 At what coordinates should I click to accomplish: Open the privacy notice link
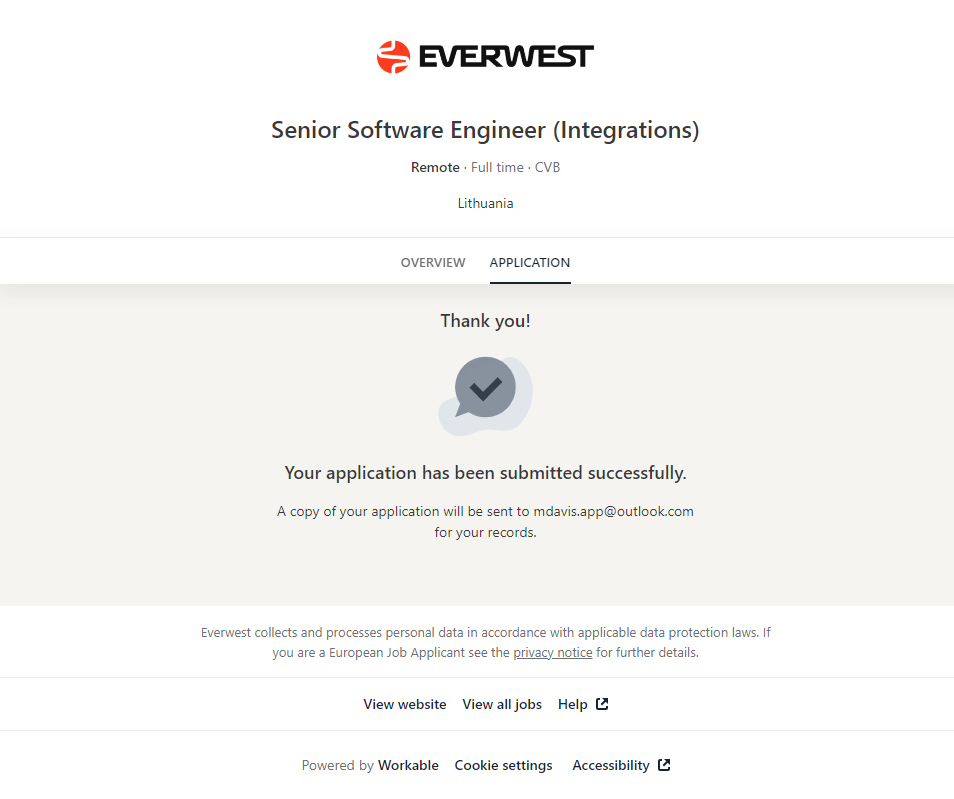tap(553, 653)
